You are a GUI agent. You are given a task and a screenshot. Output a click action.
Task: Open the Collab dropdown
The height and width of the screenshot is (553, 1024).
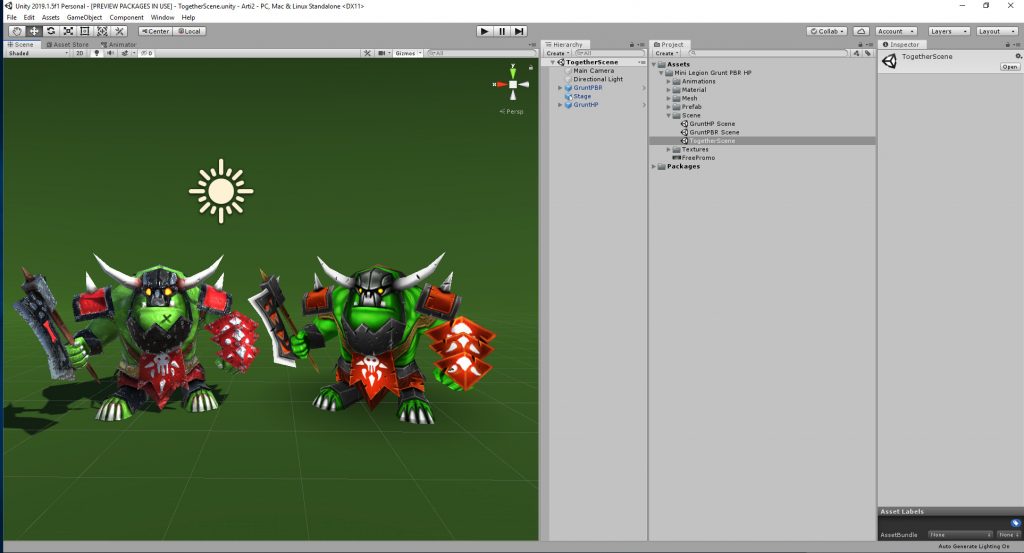click(827, 31)
